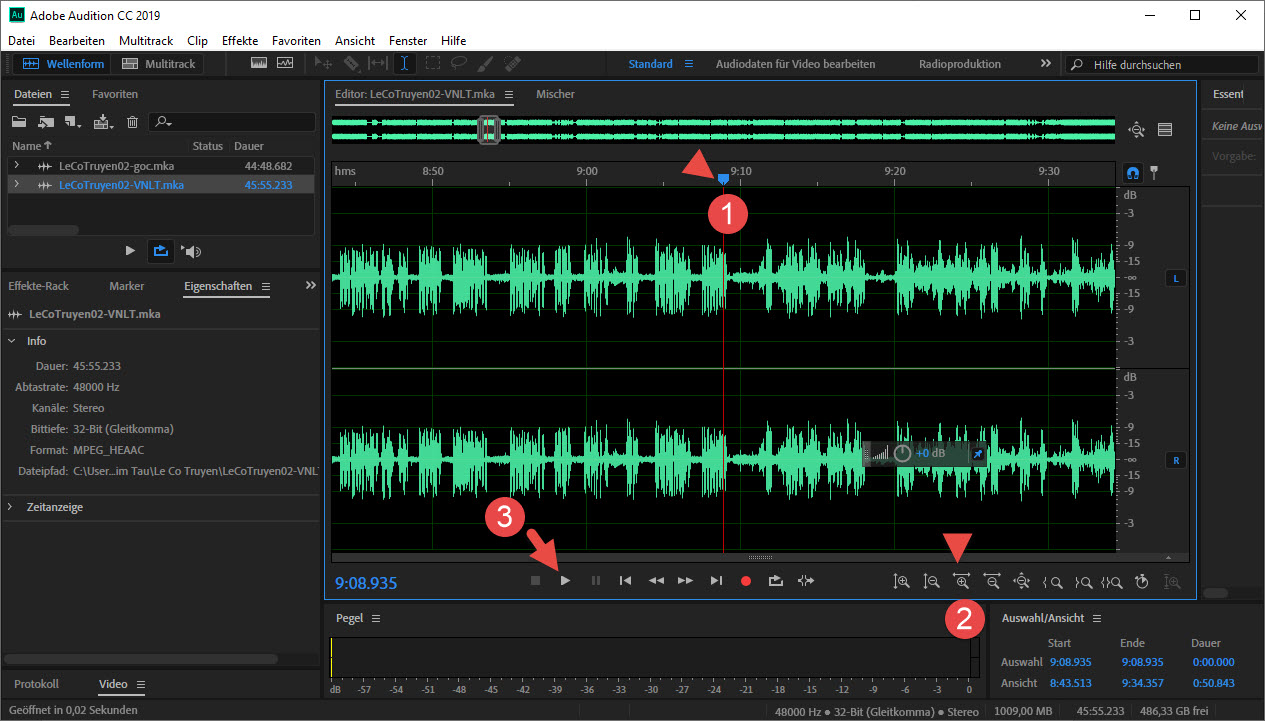Image resolution: width=1265 pixels, height=721 pixels.
Task: Switch to the Multitrack editor view
Action: coord(160,64)
